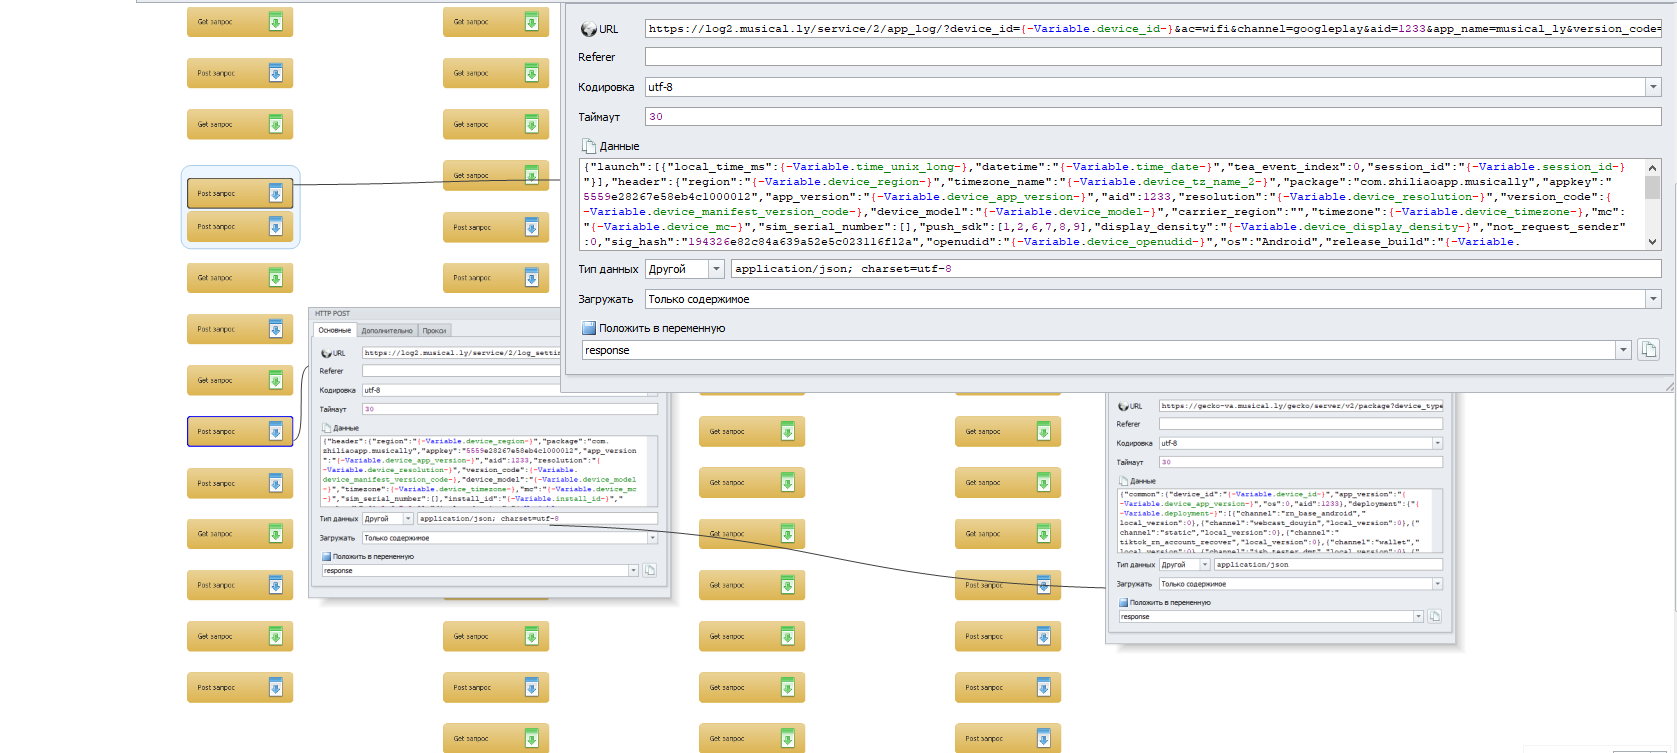
Task: Click the Таймаут field in the gecko-va panel
Action: [x=1300, y=462]
